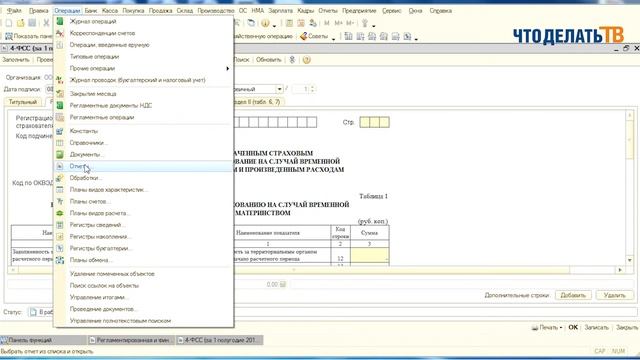Screen dimensions: 640x360
Task: Select Регистры накопления... entry
Action: 100,237
